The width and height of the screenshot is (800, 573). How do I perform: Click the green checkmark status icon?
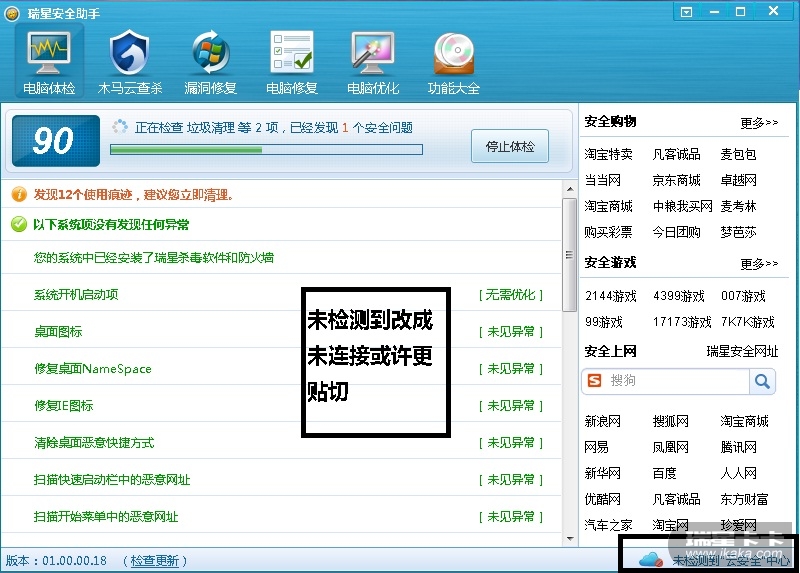click(19, 224)
